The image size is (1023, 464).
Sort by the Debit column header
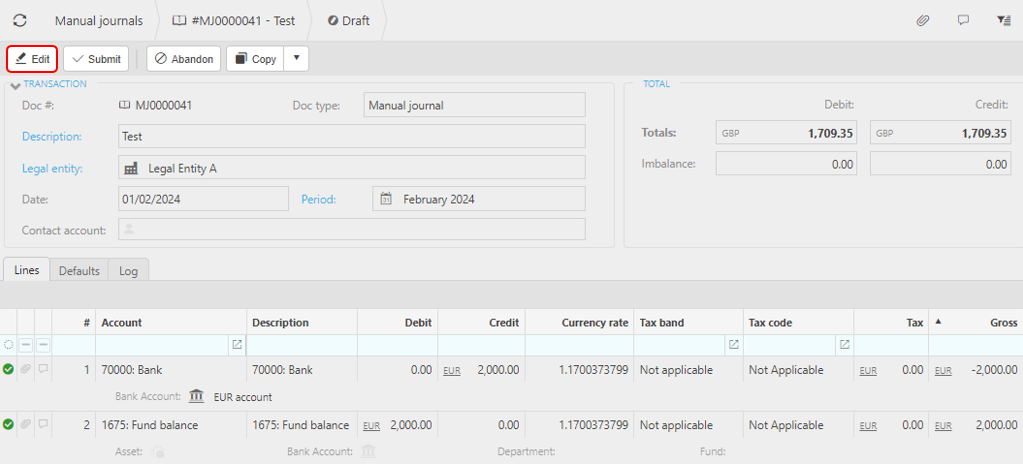click(397, 322)
